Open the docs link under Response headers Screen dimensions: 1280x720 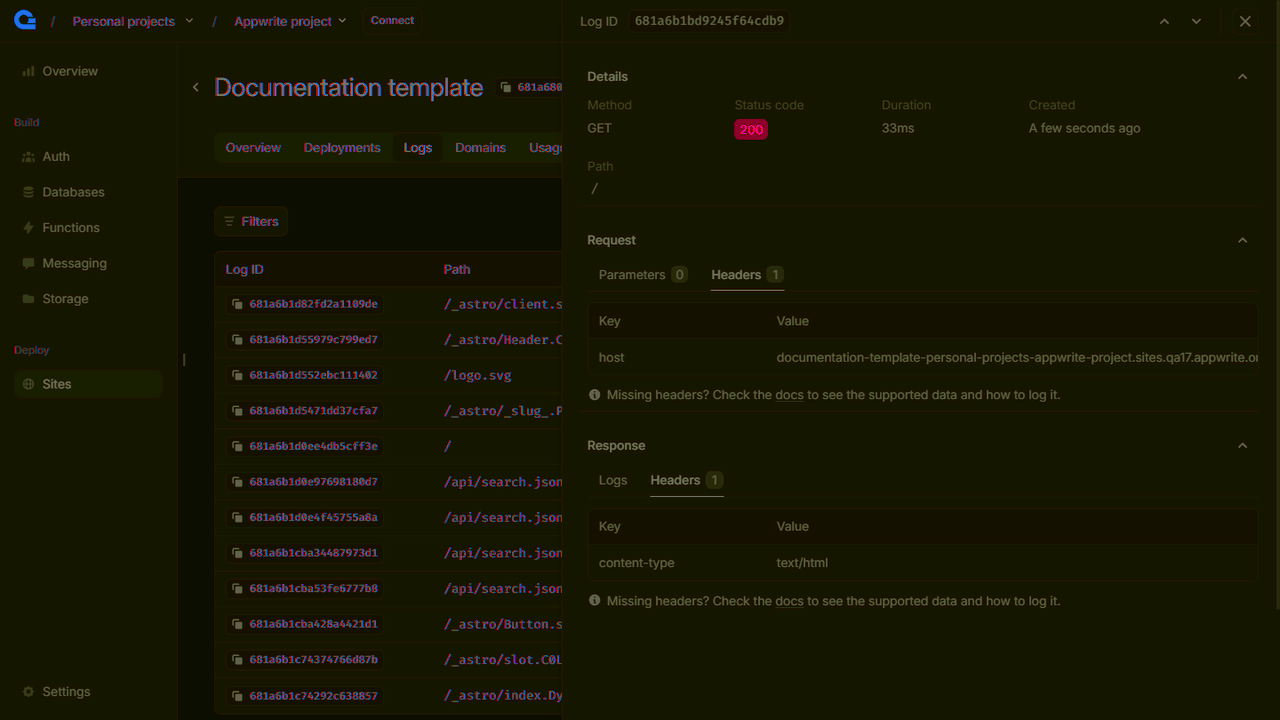coord(790,601)
